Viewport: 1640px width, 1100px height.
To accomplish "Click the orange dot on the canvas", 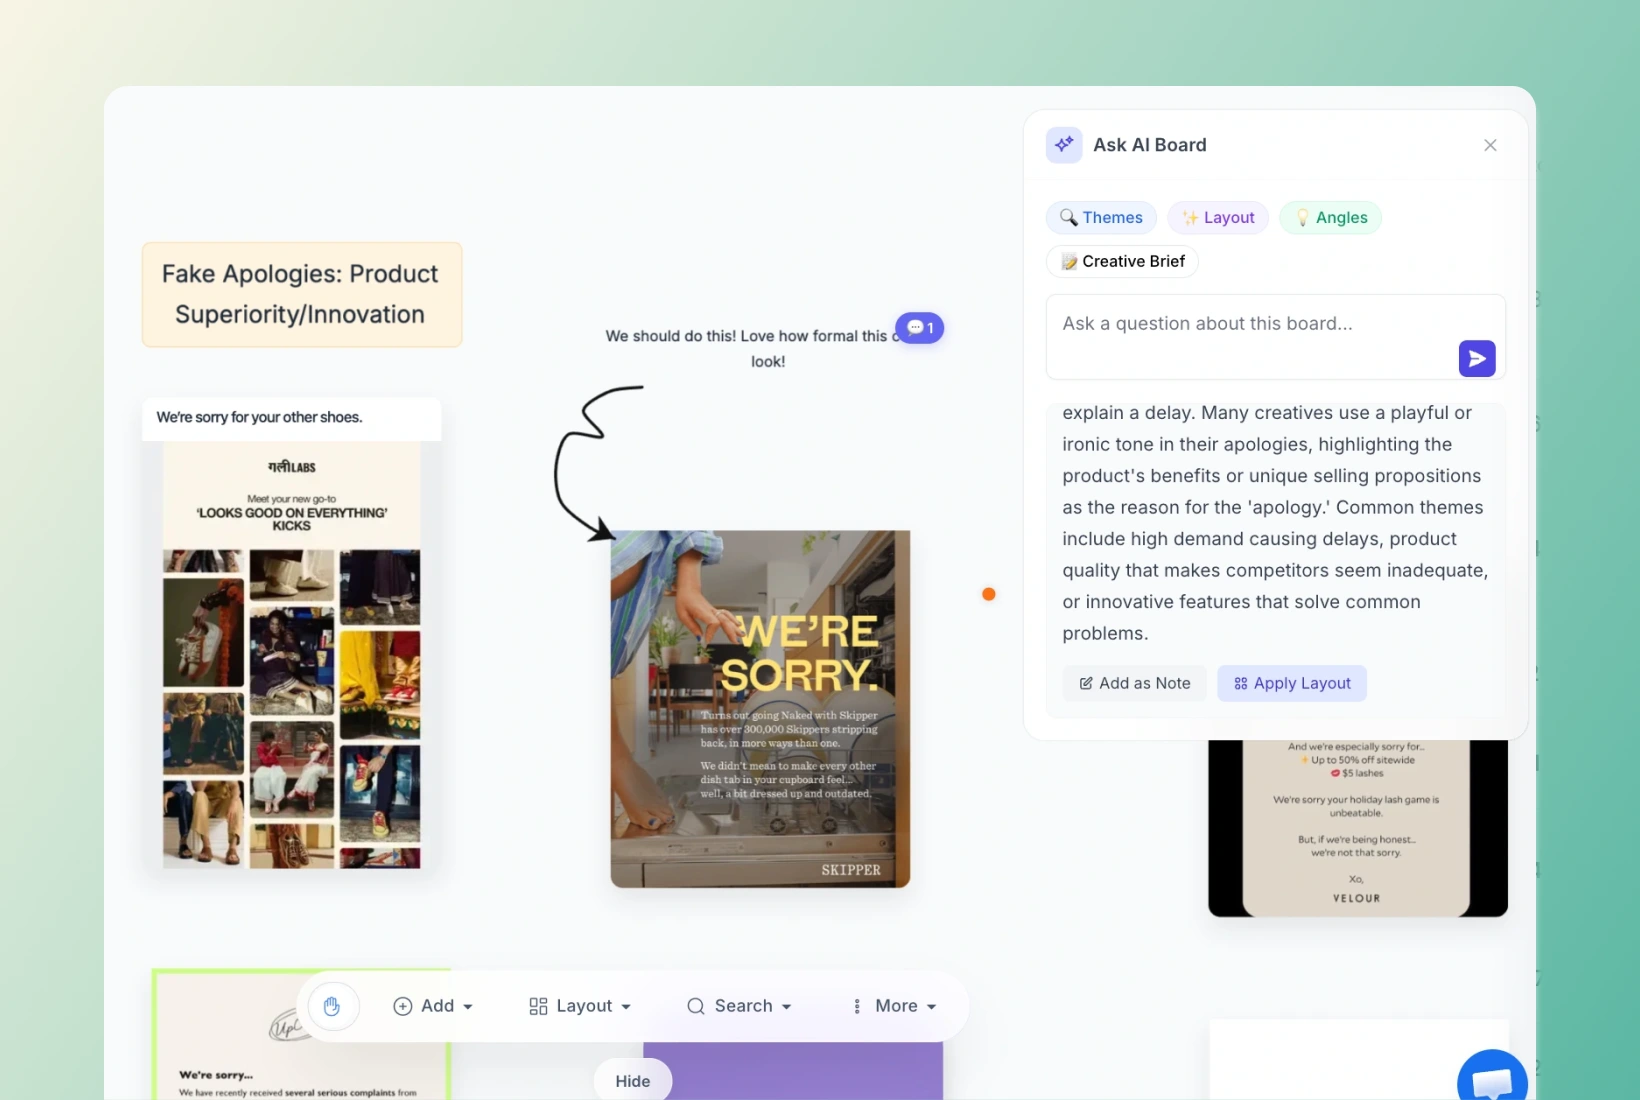I will (988, 594).
